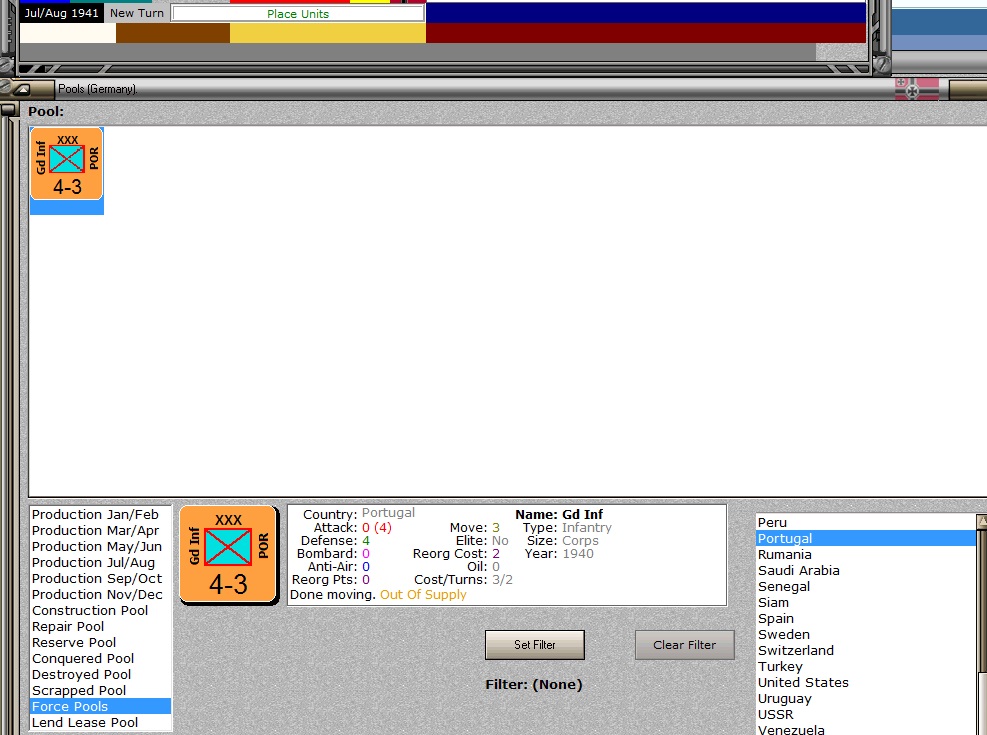Select the Gd Inf POR counter in pool
The width and height of the screenshot is (987, 735).
(x=67, y=164)
